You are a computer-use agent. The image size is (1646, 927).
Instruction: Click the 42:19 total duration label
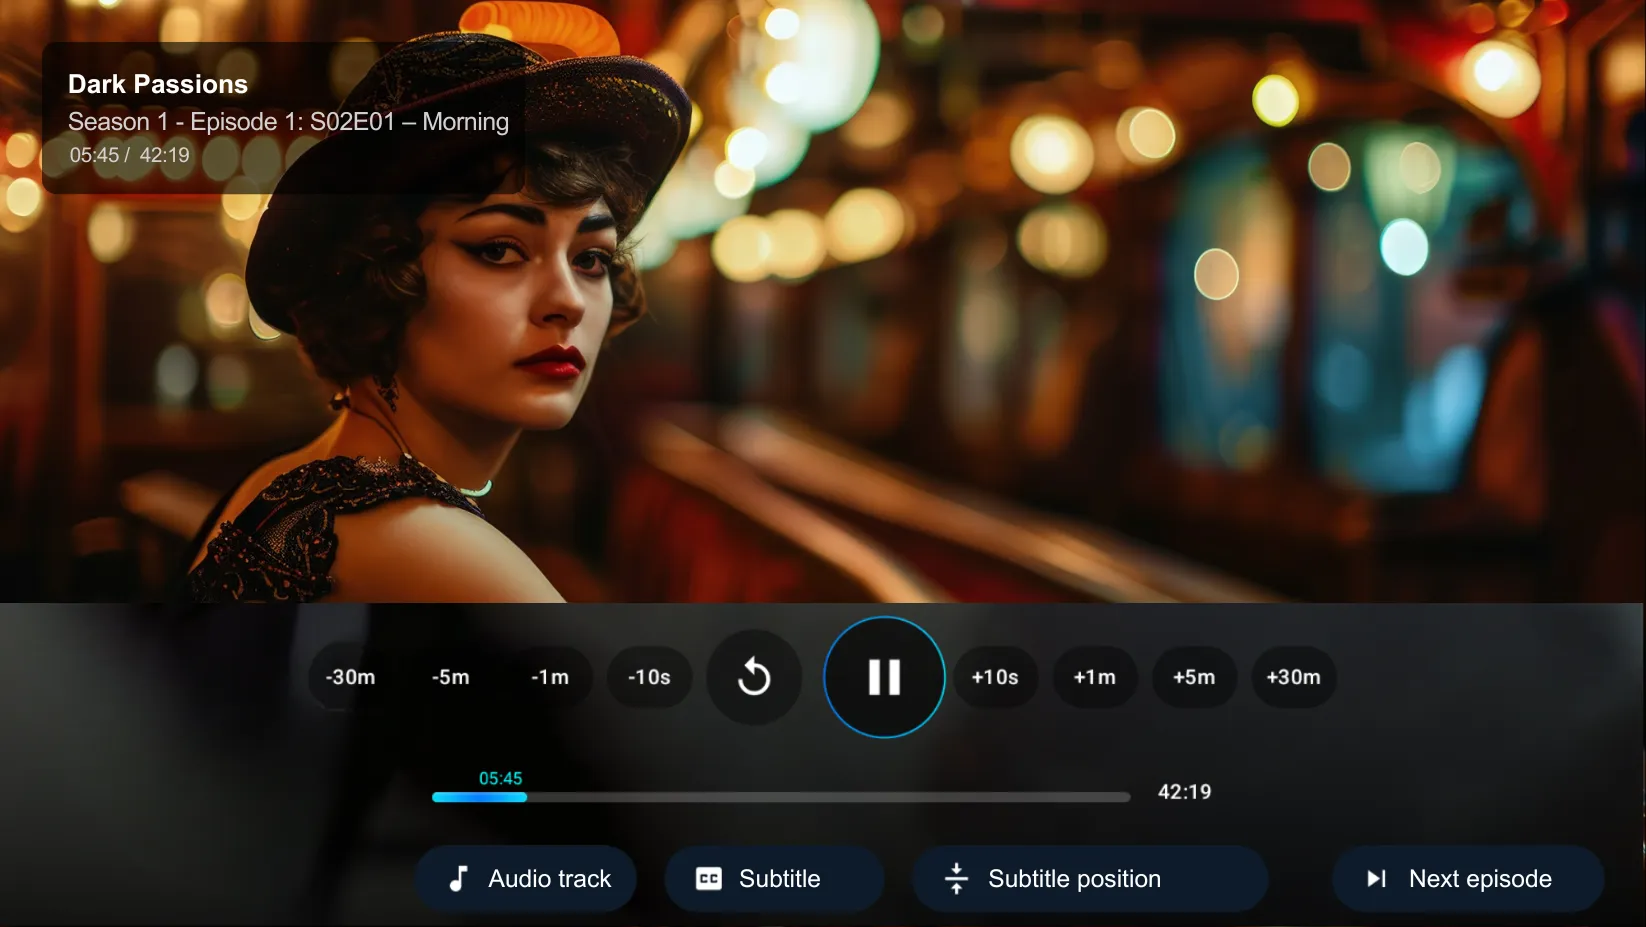click(x=1184, y=792)
